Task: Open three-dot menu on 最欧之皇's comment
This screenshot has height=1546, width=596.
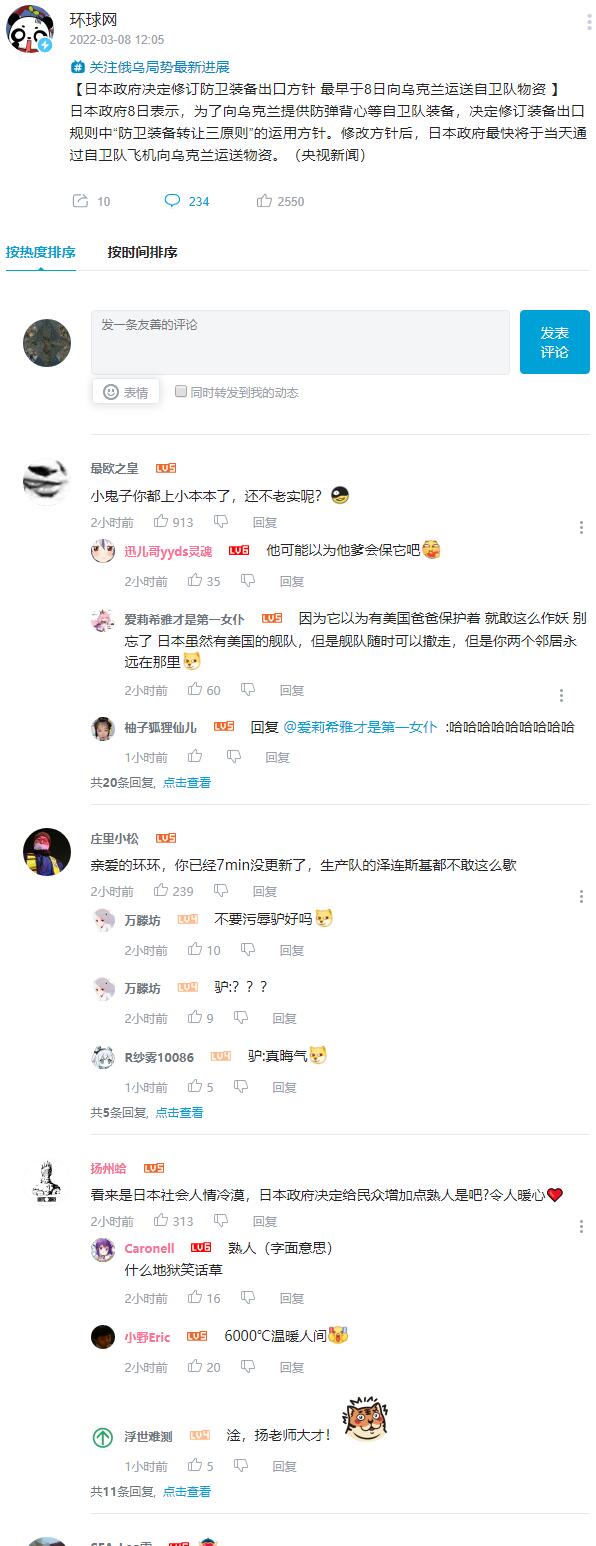Action: pyautogui.click(x=582, y=527)
